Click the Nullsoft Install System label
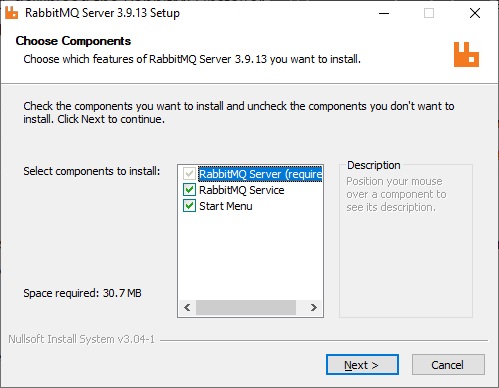 click(82, 339)
